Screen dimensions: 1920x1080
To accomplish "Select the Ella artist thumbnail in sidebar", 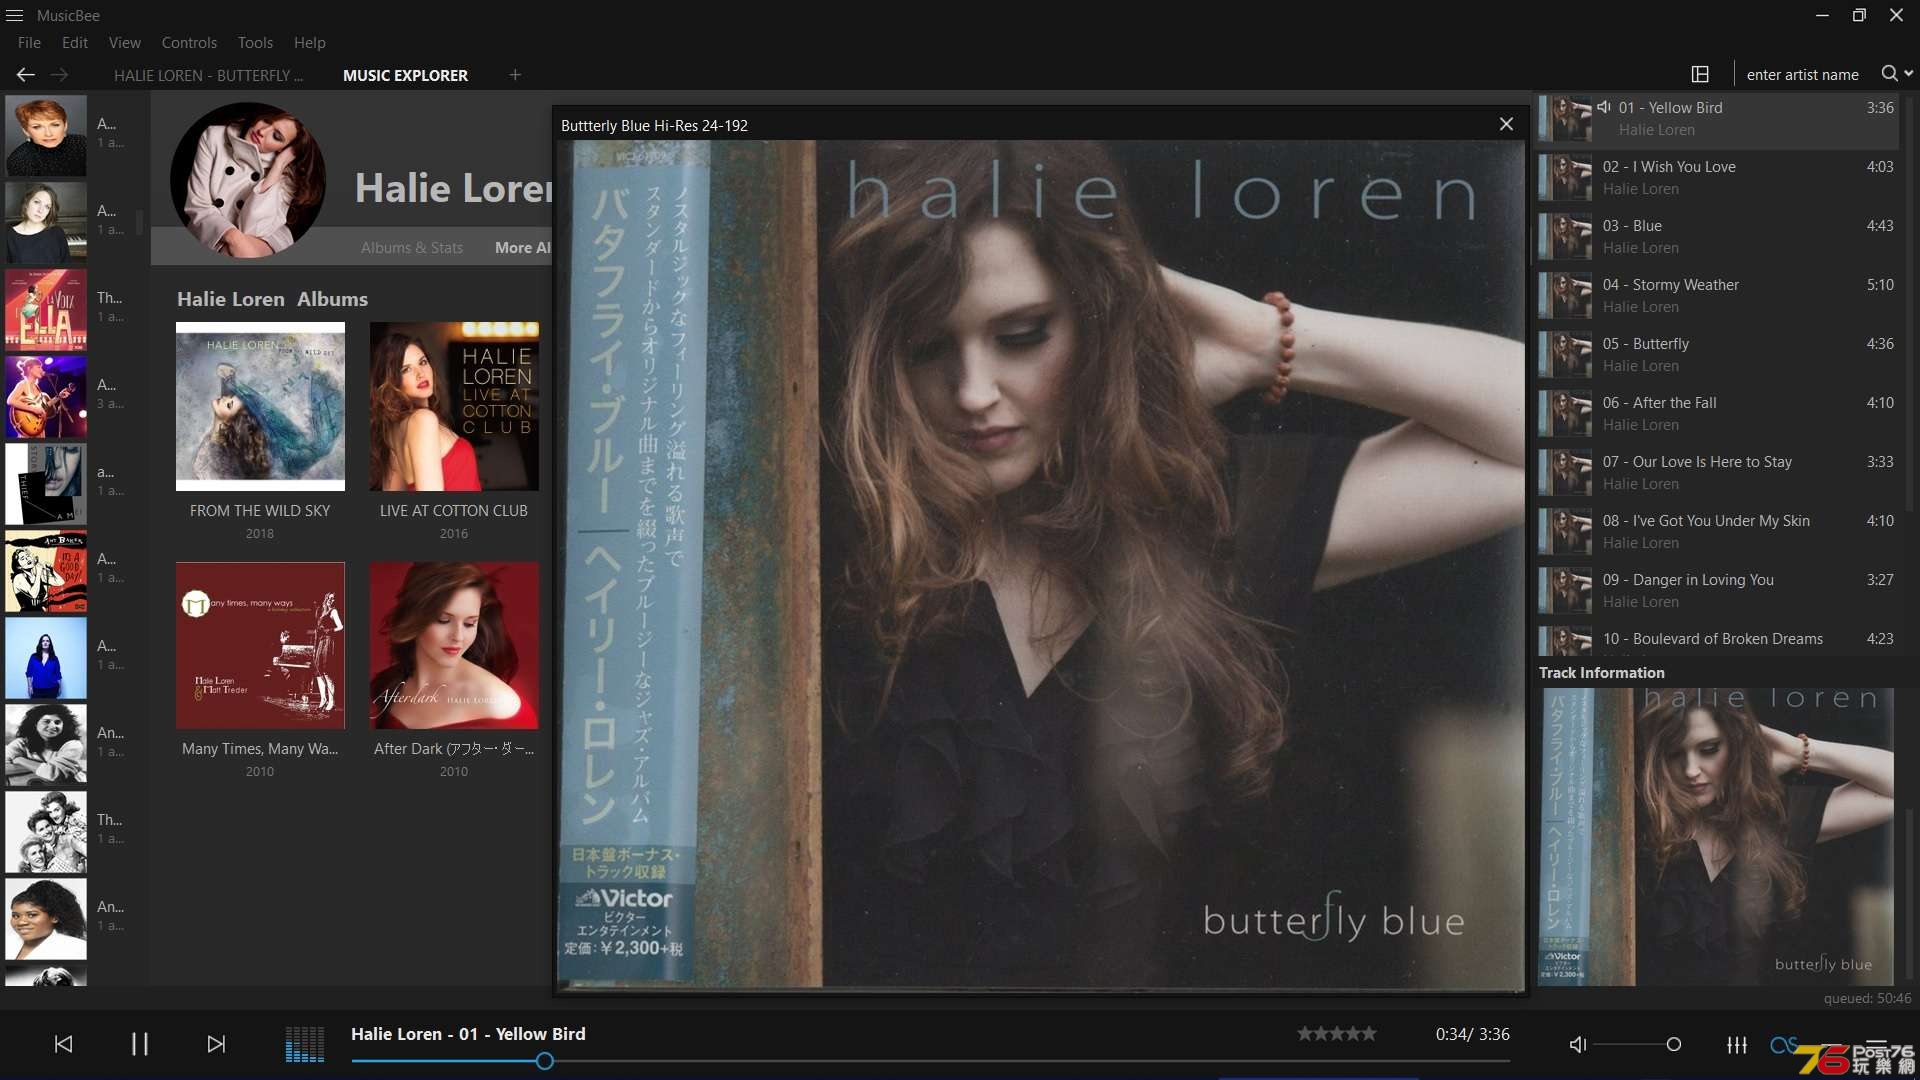I will click(x=45, y=309).
